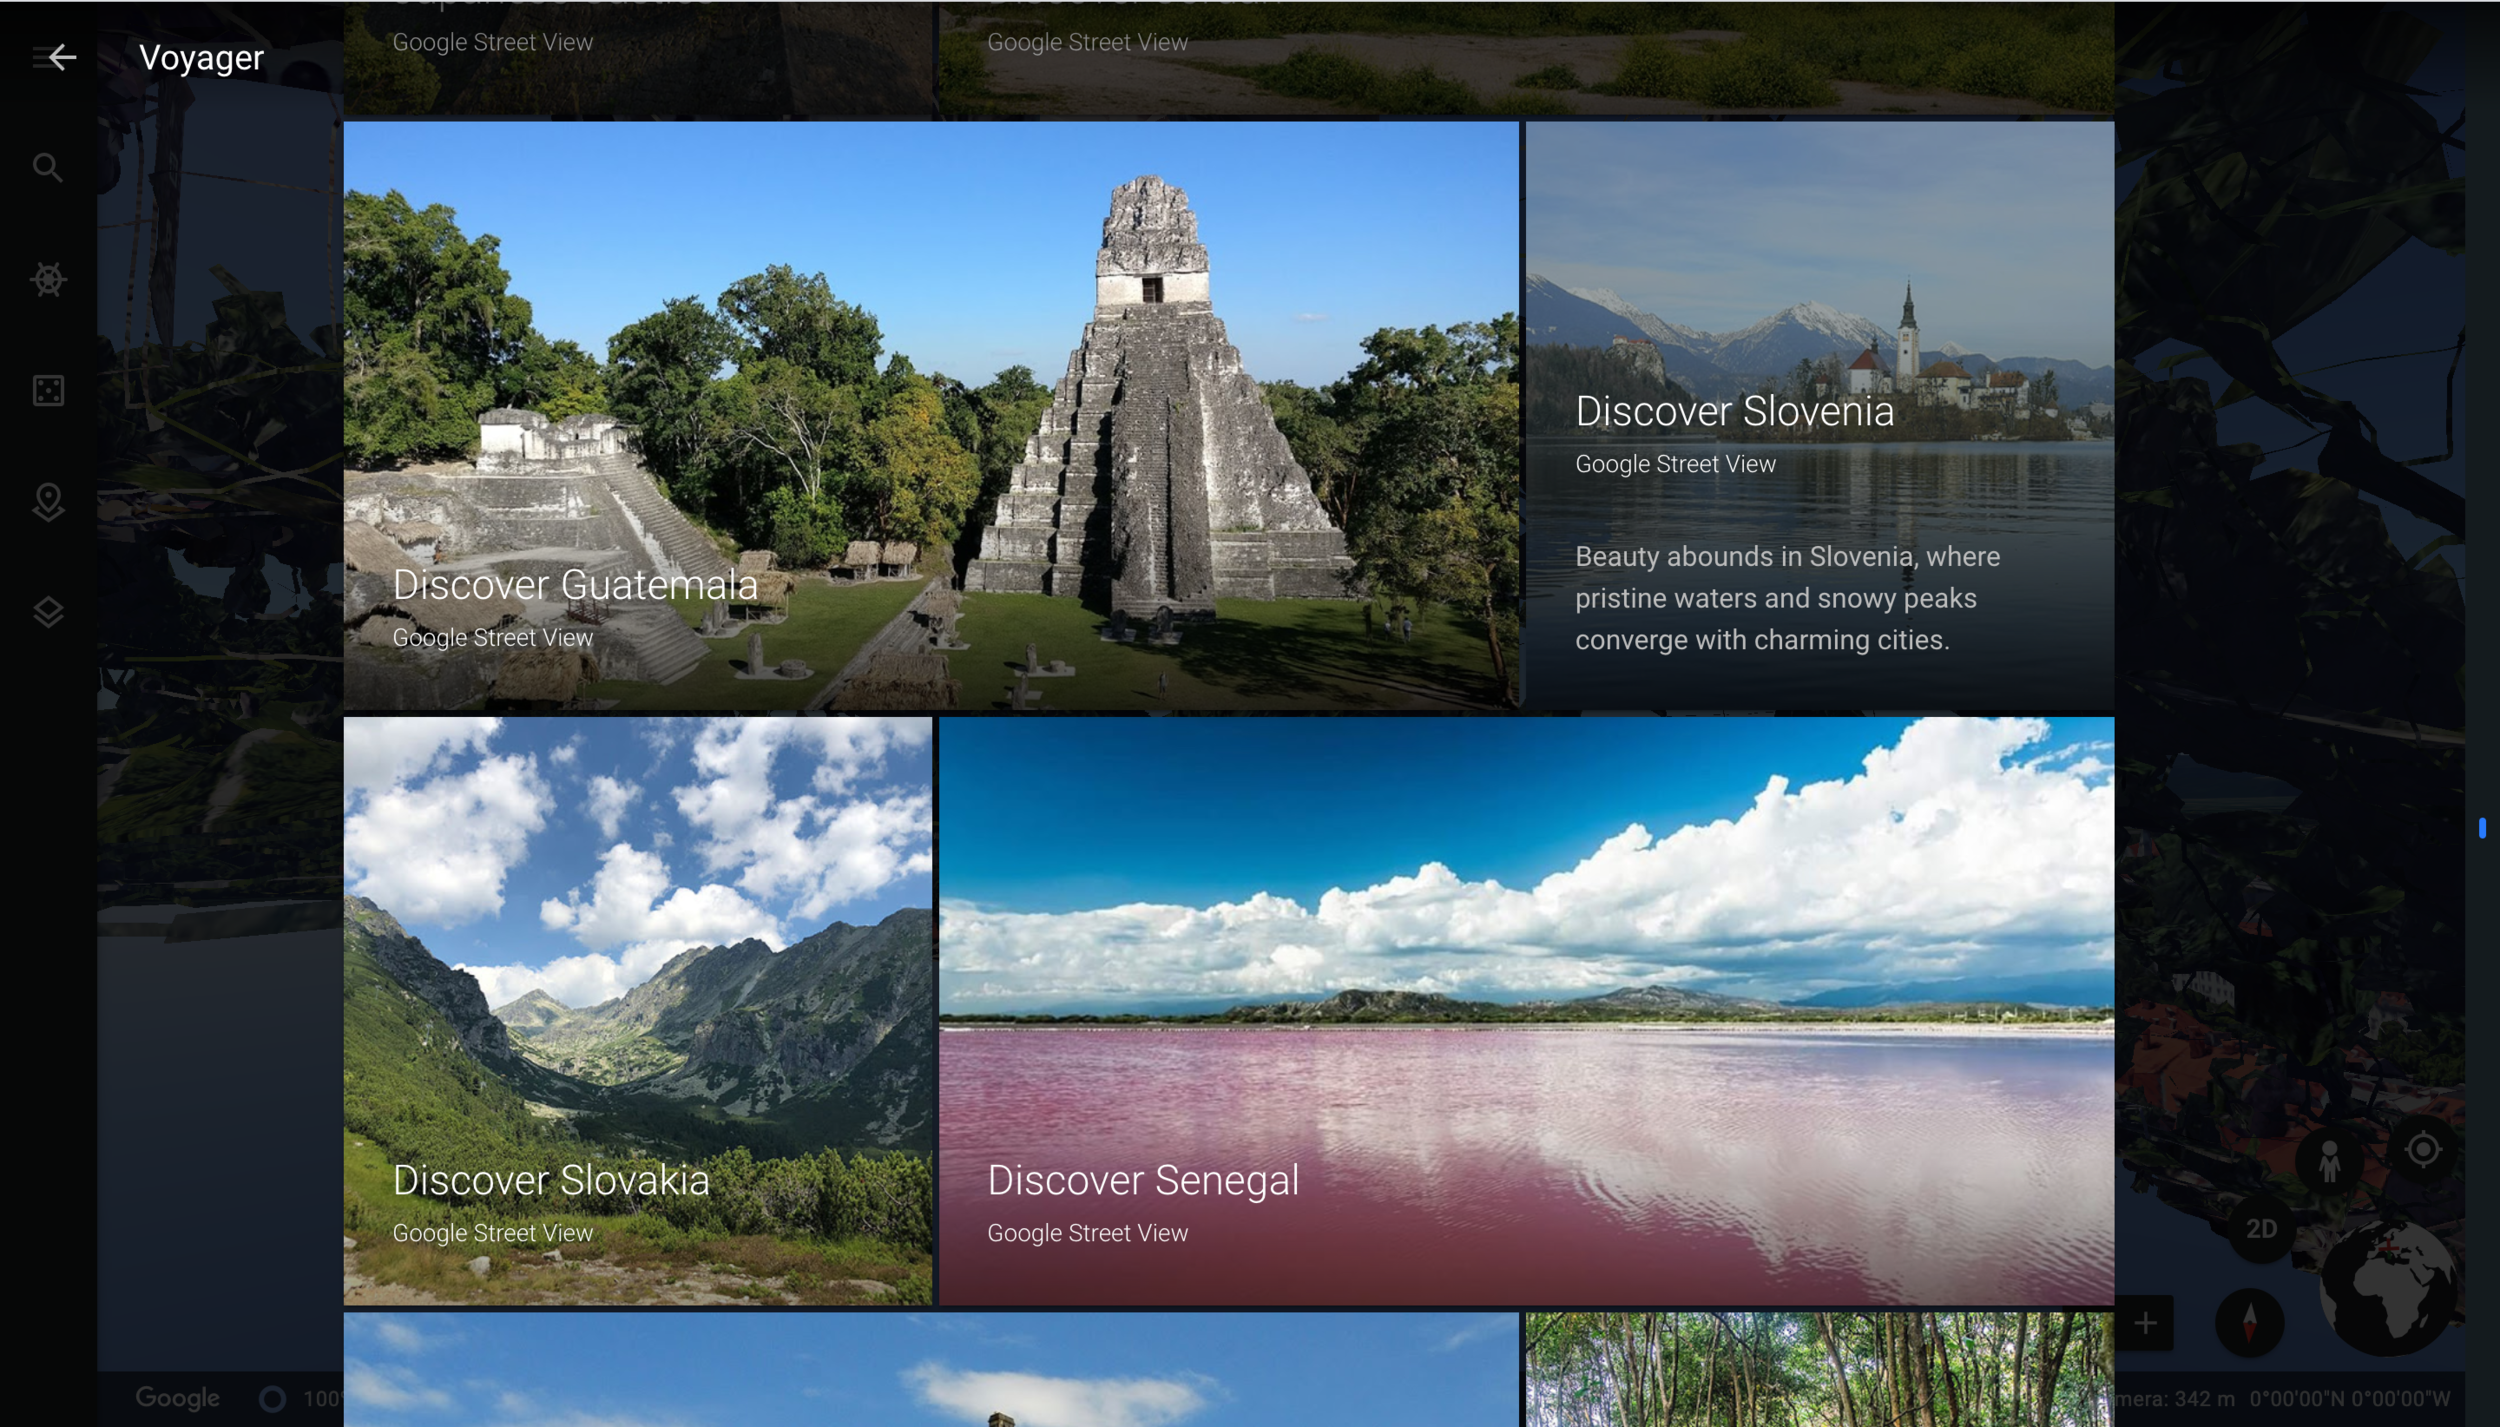Click Google Street View under Discover Senegal
Viewport: 2500px width, 1427px height.
[1087, 1233]
